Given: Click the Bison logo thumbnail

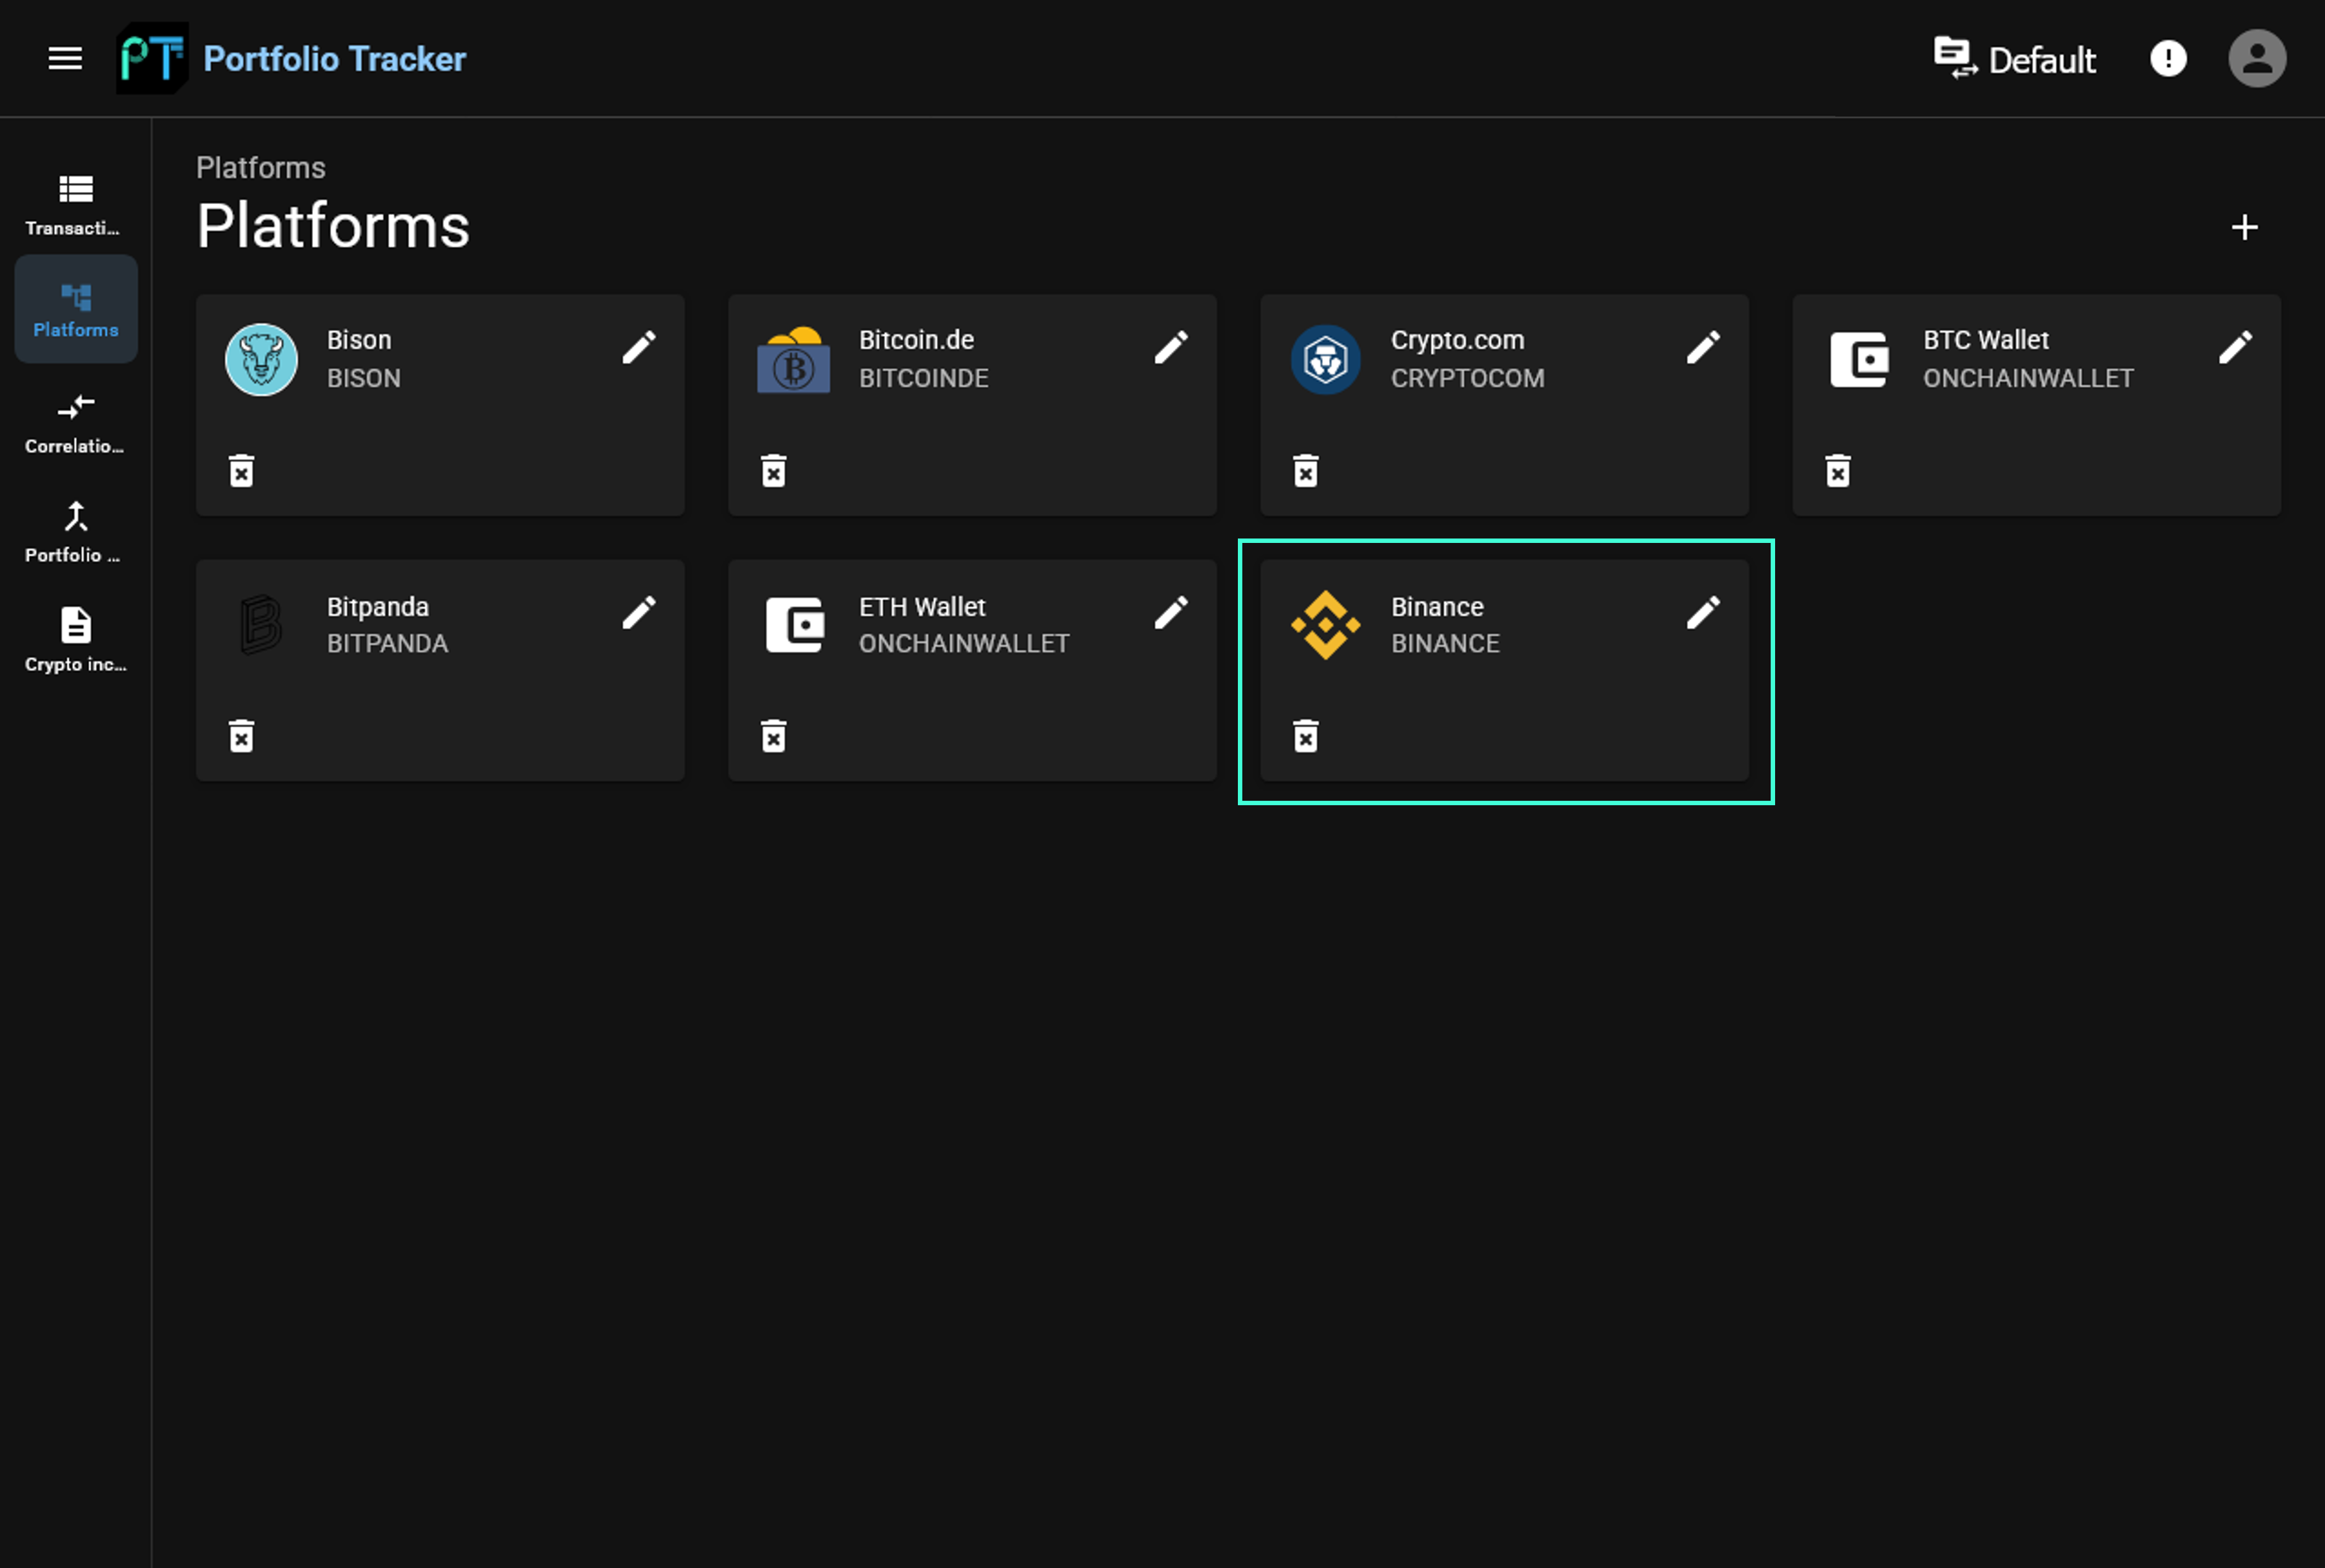Looking at the screenshot, I should pos(261,359).
